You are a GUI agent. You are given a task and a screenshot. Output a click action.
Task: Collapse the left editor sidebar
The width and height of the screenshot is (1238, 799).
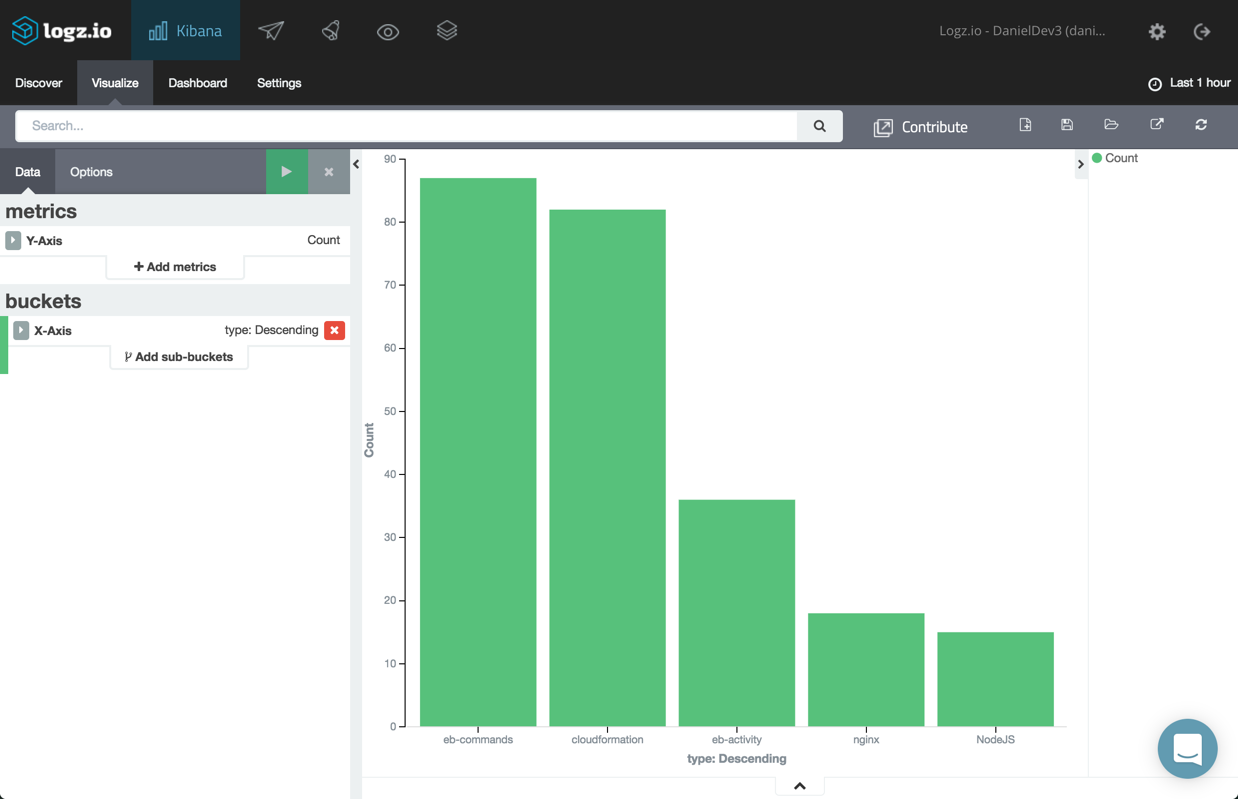[356, 164]
